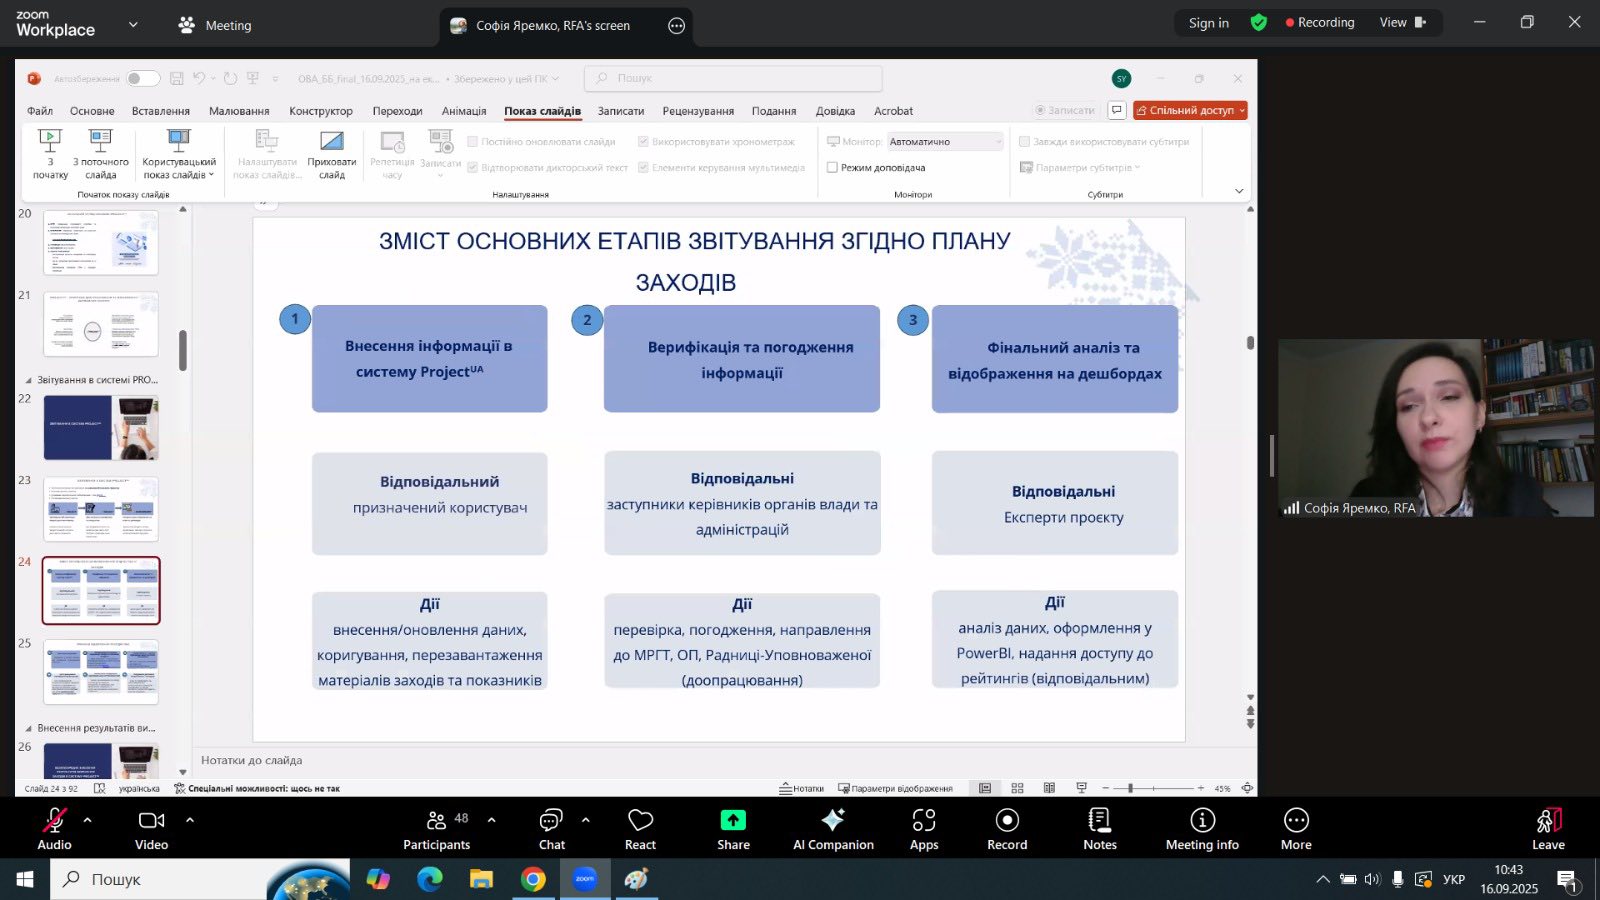Open Participants list with 48 attendees
The image size is (1600, 900).
437,829
